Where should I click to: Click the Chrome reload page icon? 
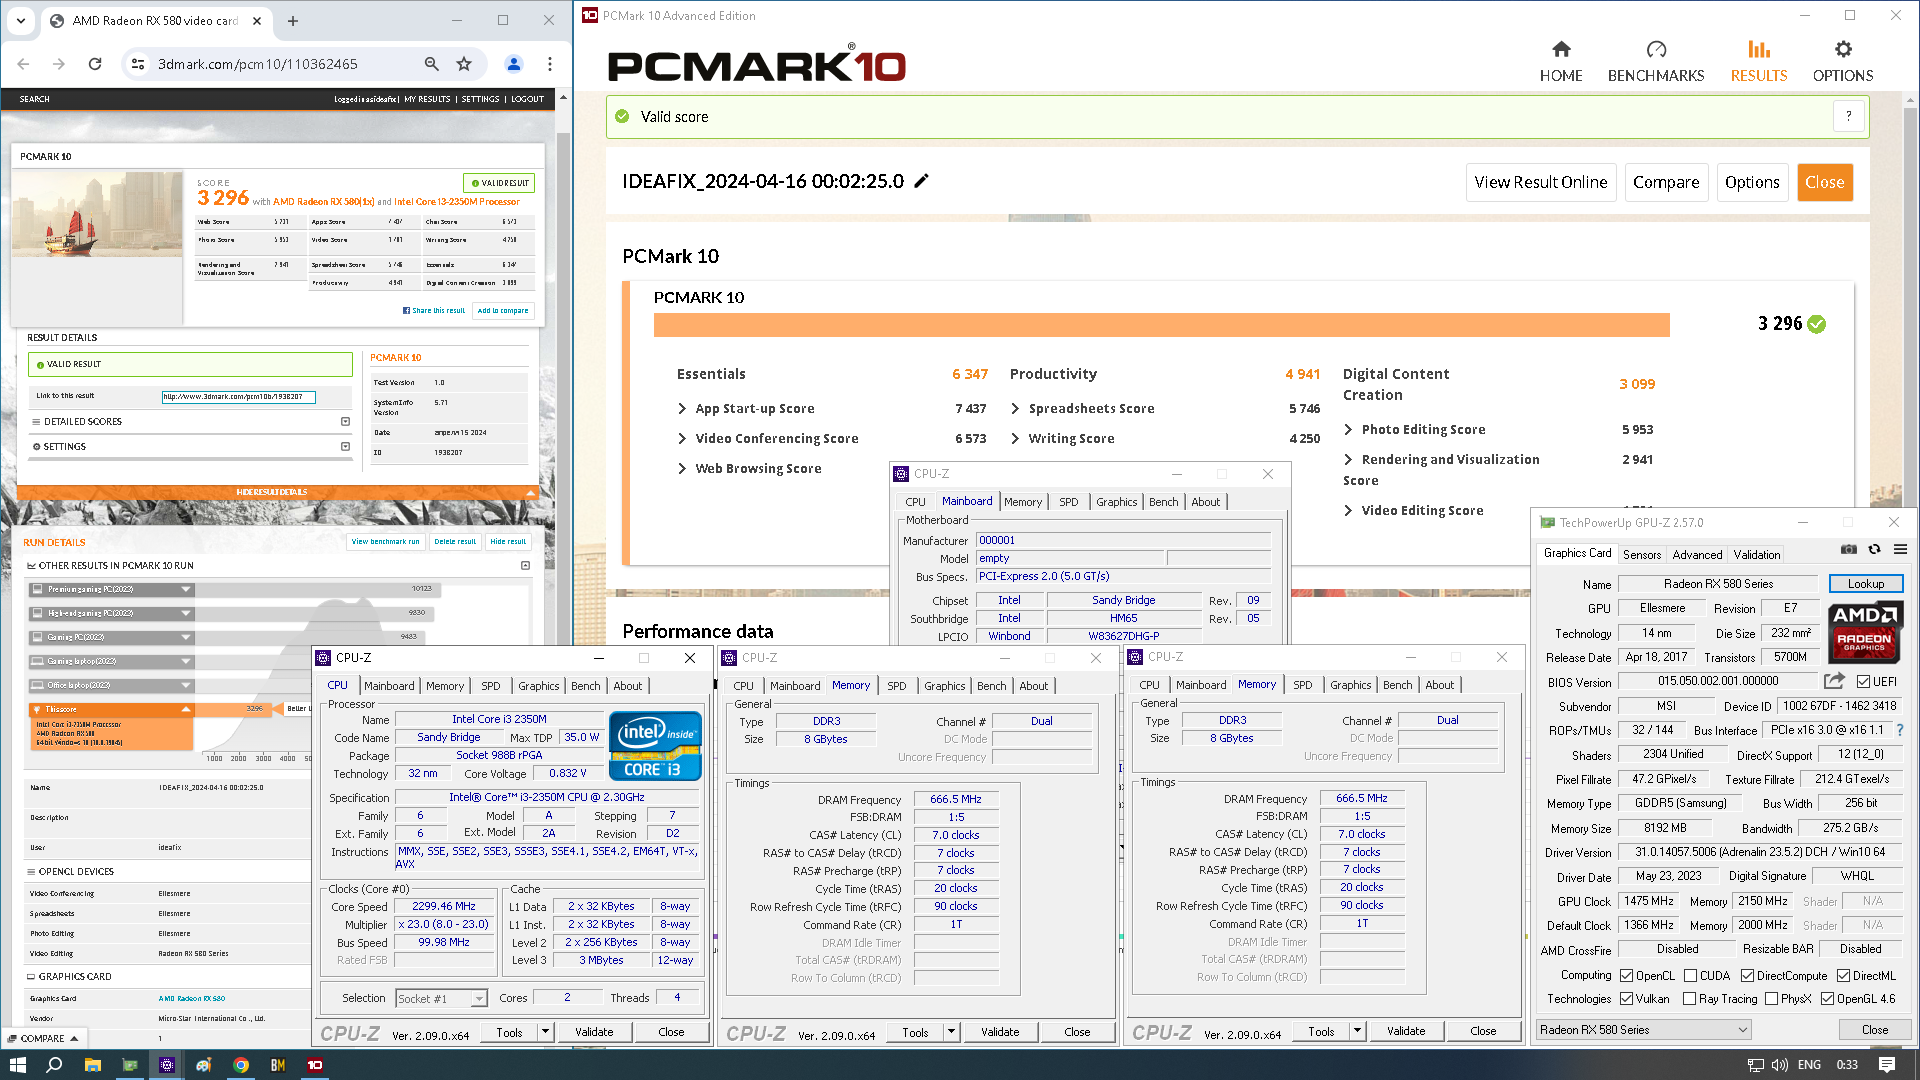(x=95, y=64)
